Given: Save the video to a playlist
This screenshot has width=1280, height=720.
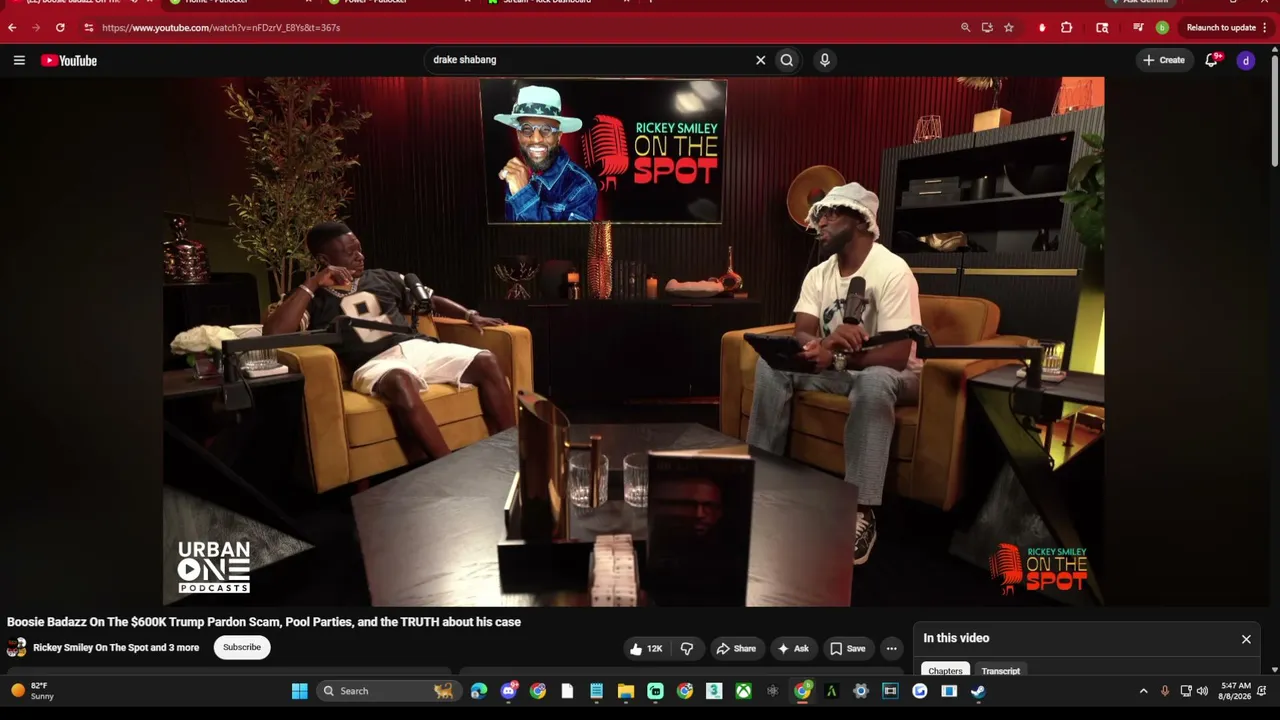Looking at the screenshot, I should pos(848,648).
